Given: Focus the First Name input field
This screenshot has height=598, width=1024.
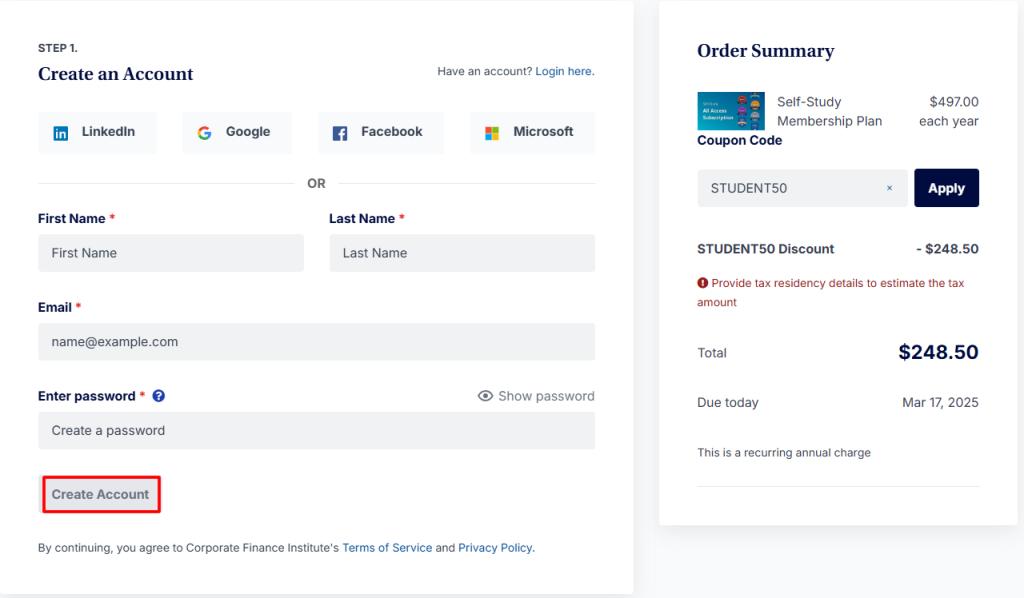Looking at the screenshot, I should pos(171,253).
